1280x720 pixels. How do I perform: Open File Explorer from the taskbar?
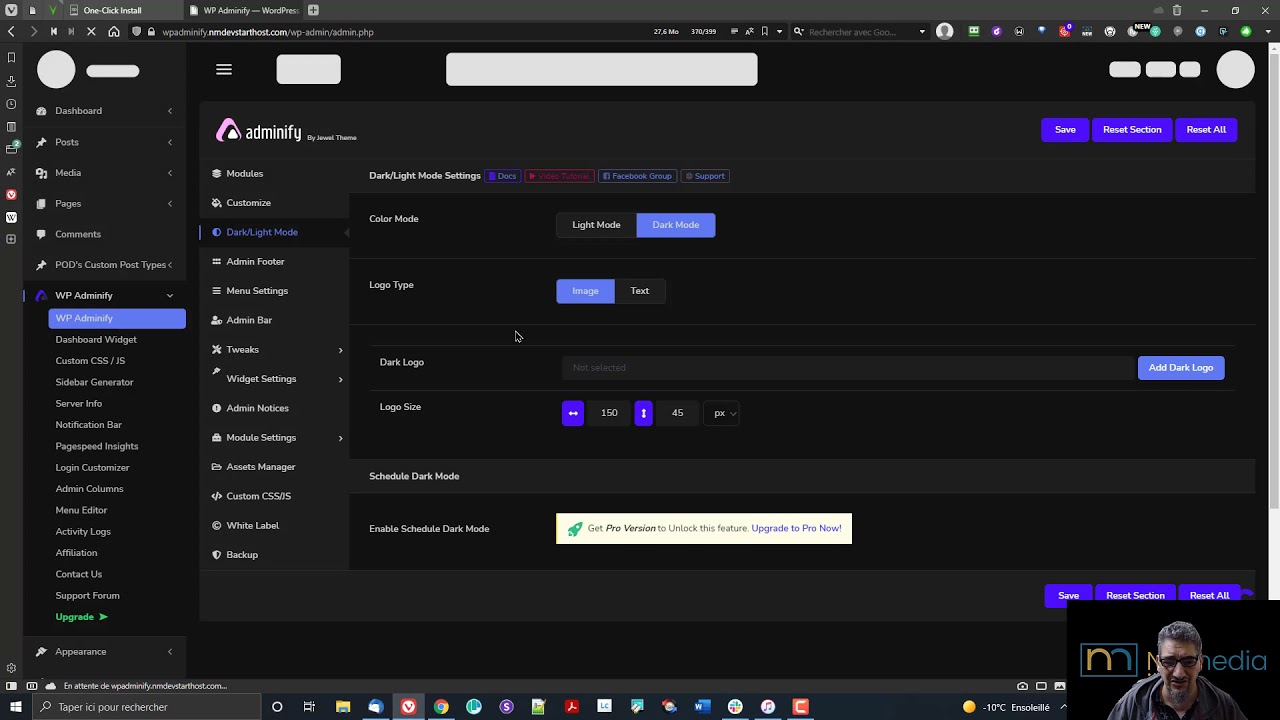tap(343, 707)
